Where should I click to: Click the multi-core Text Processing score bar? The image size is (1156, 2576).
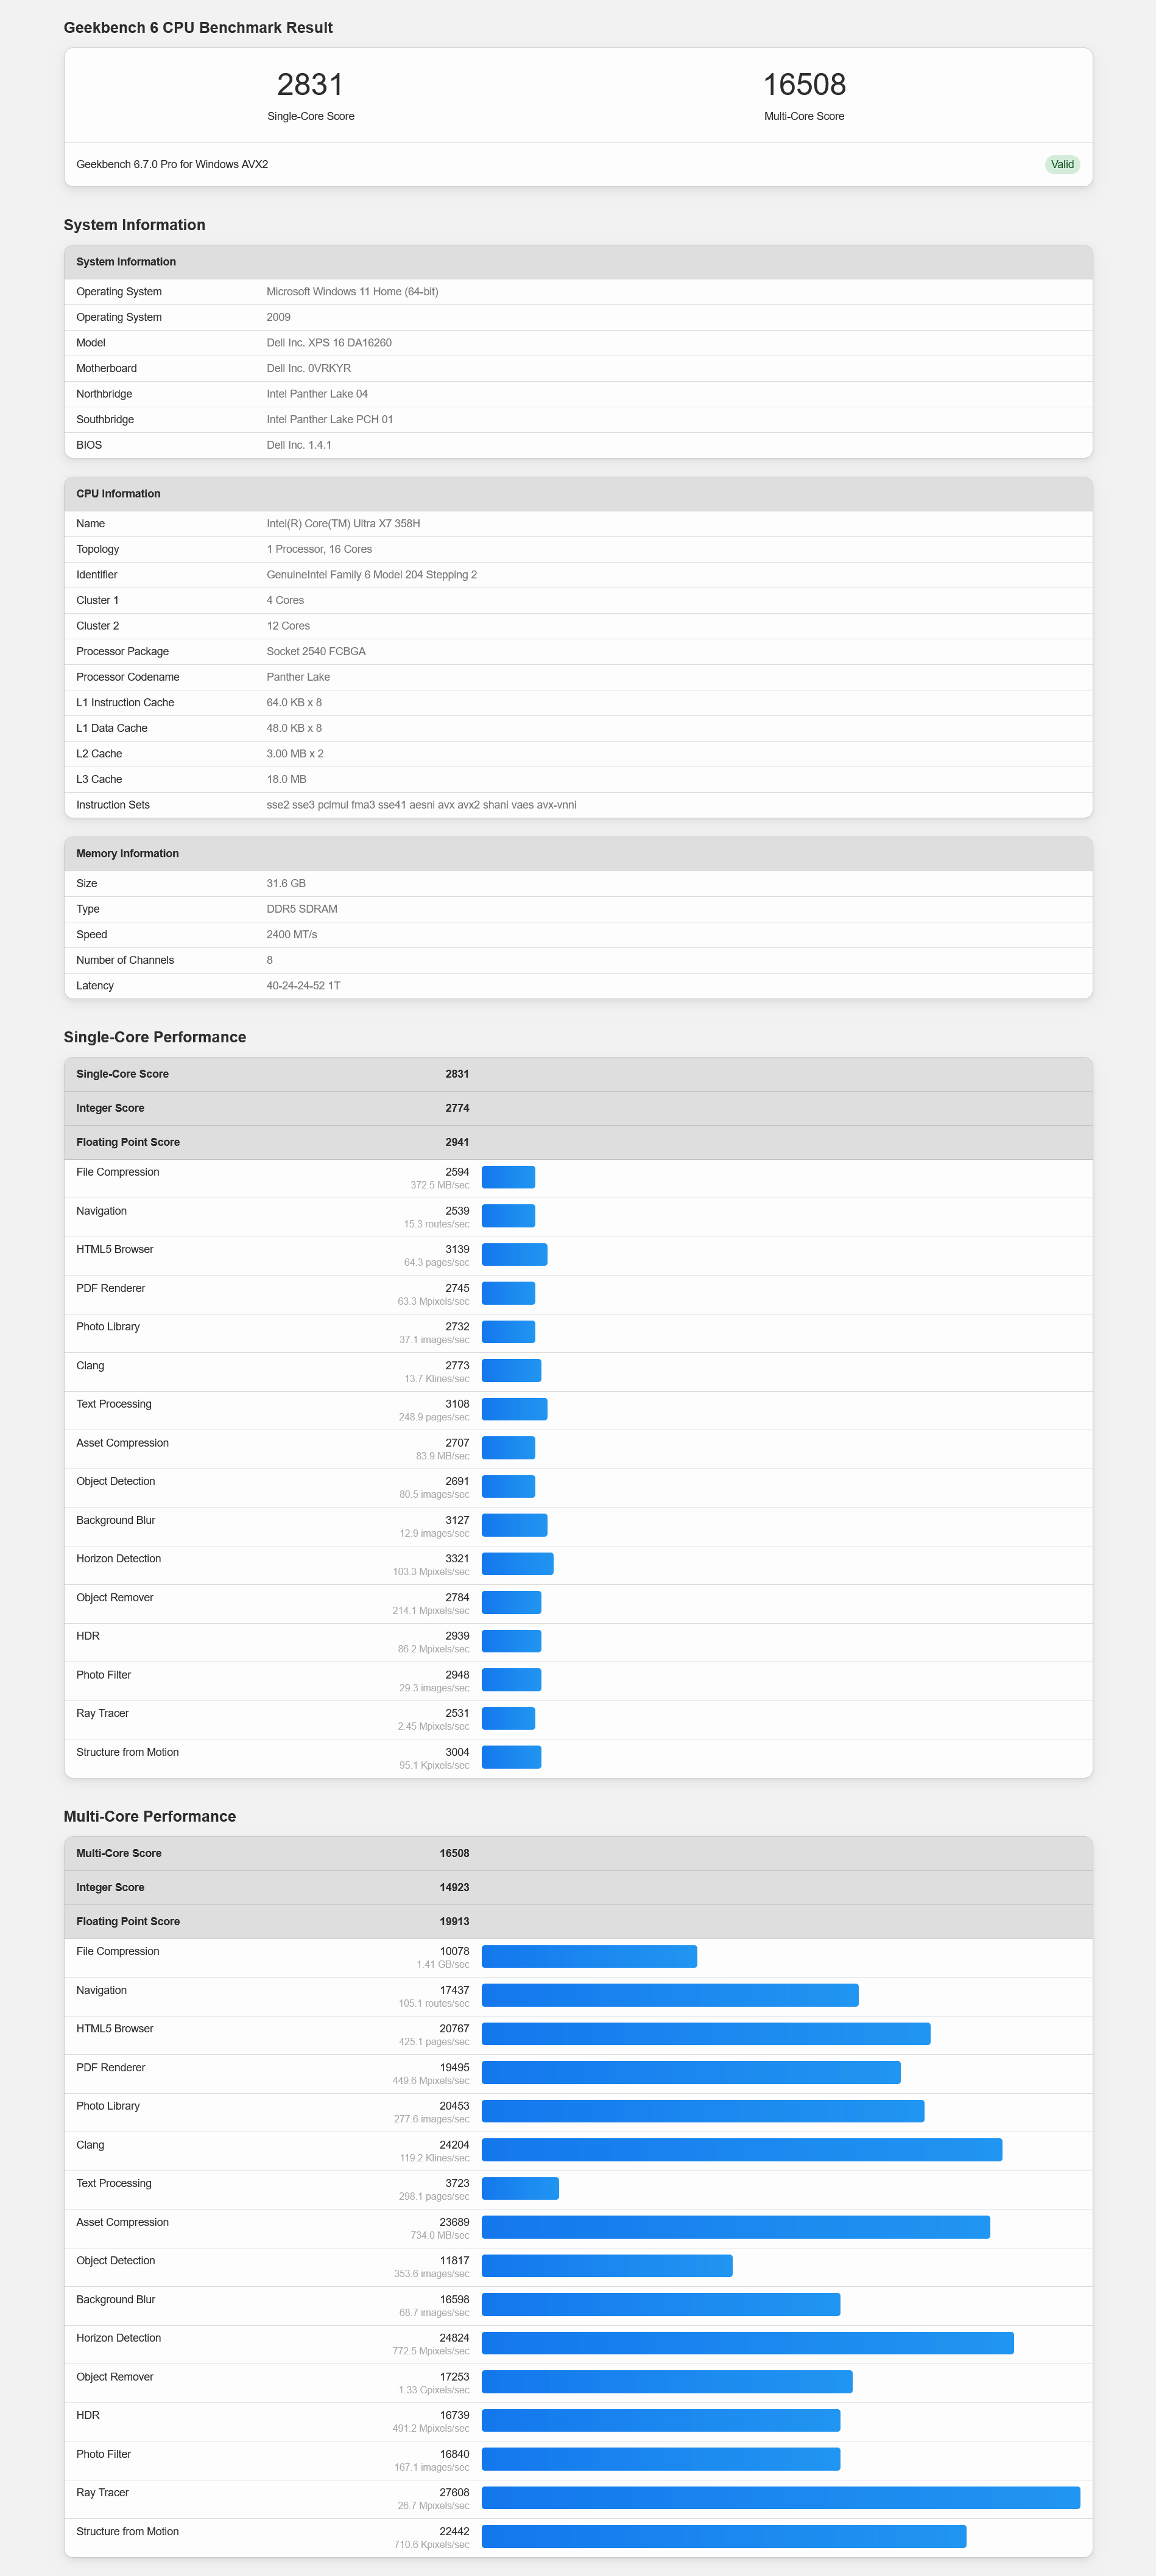pos(520,2189)
